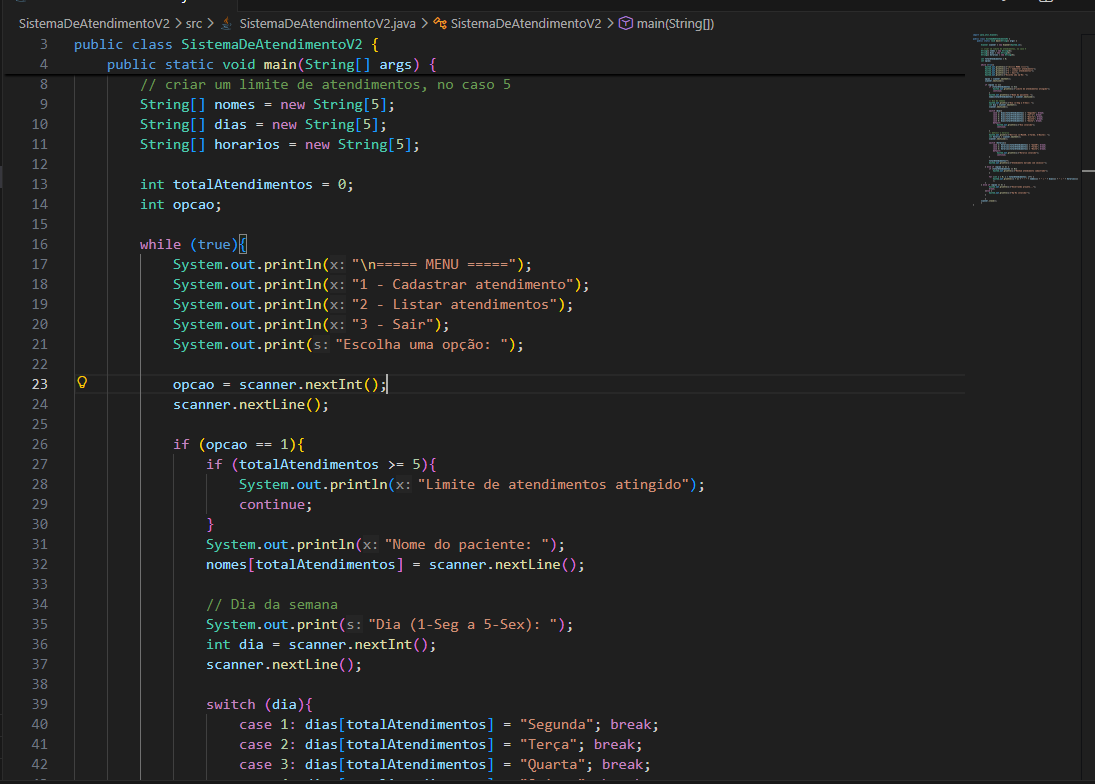Click line number 16 in the gutter
1095x784 pixels.
coord(39,244)
